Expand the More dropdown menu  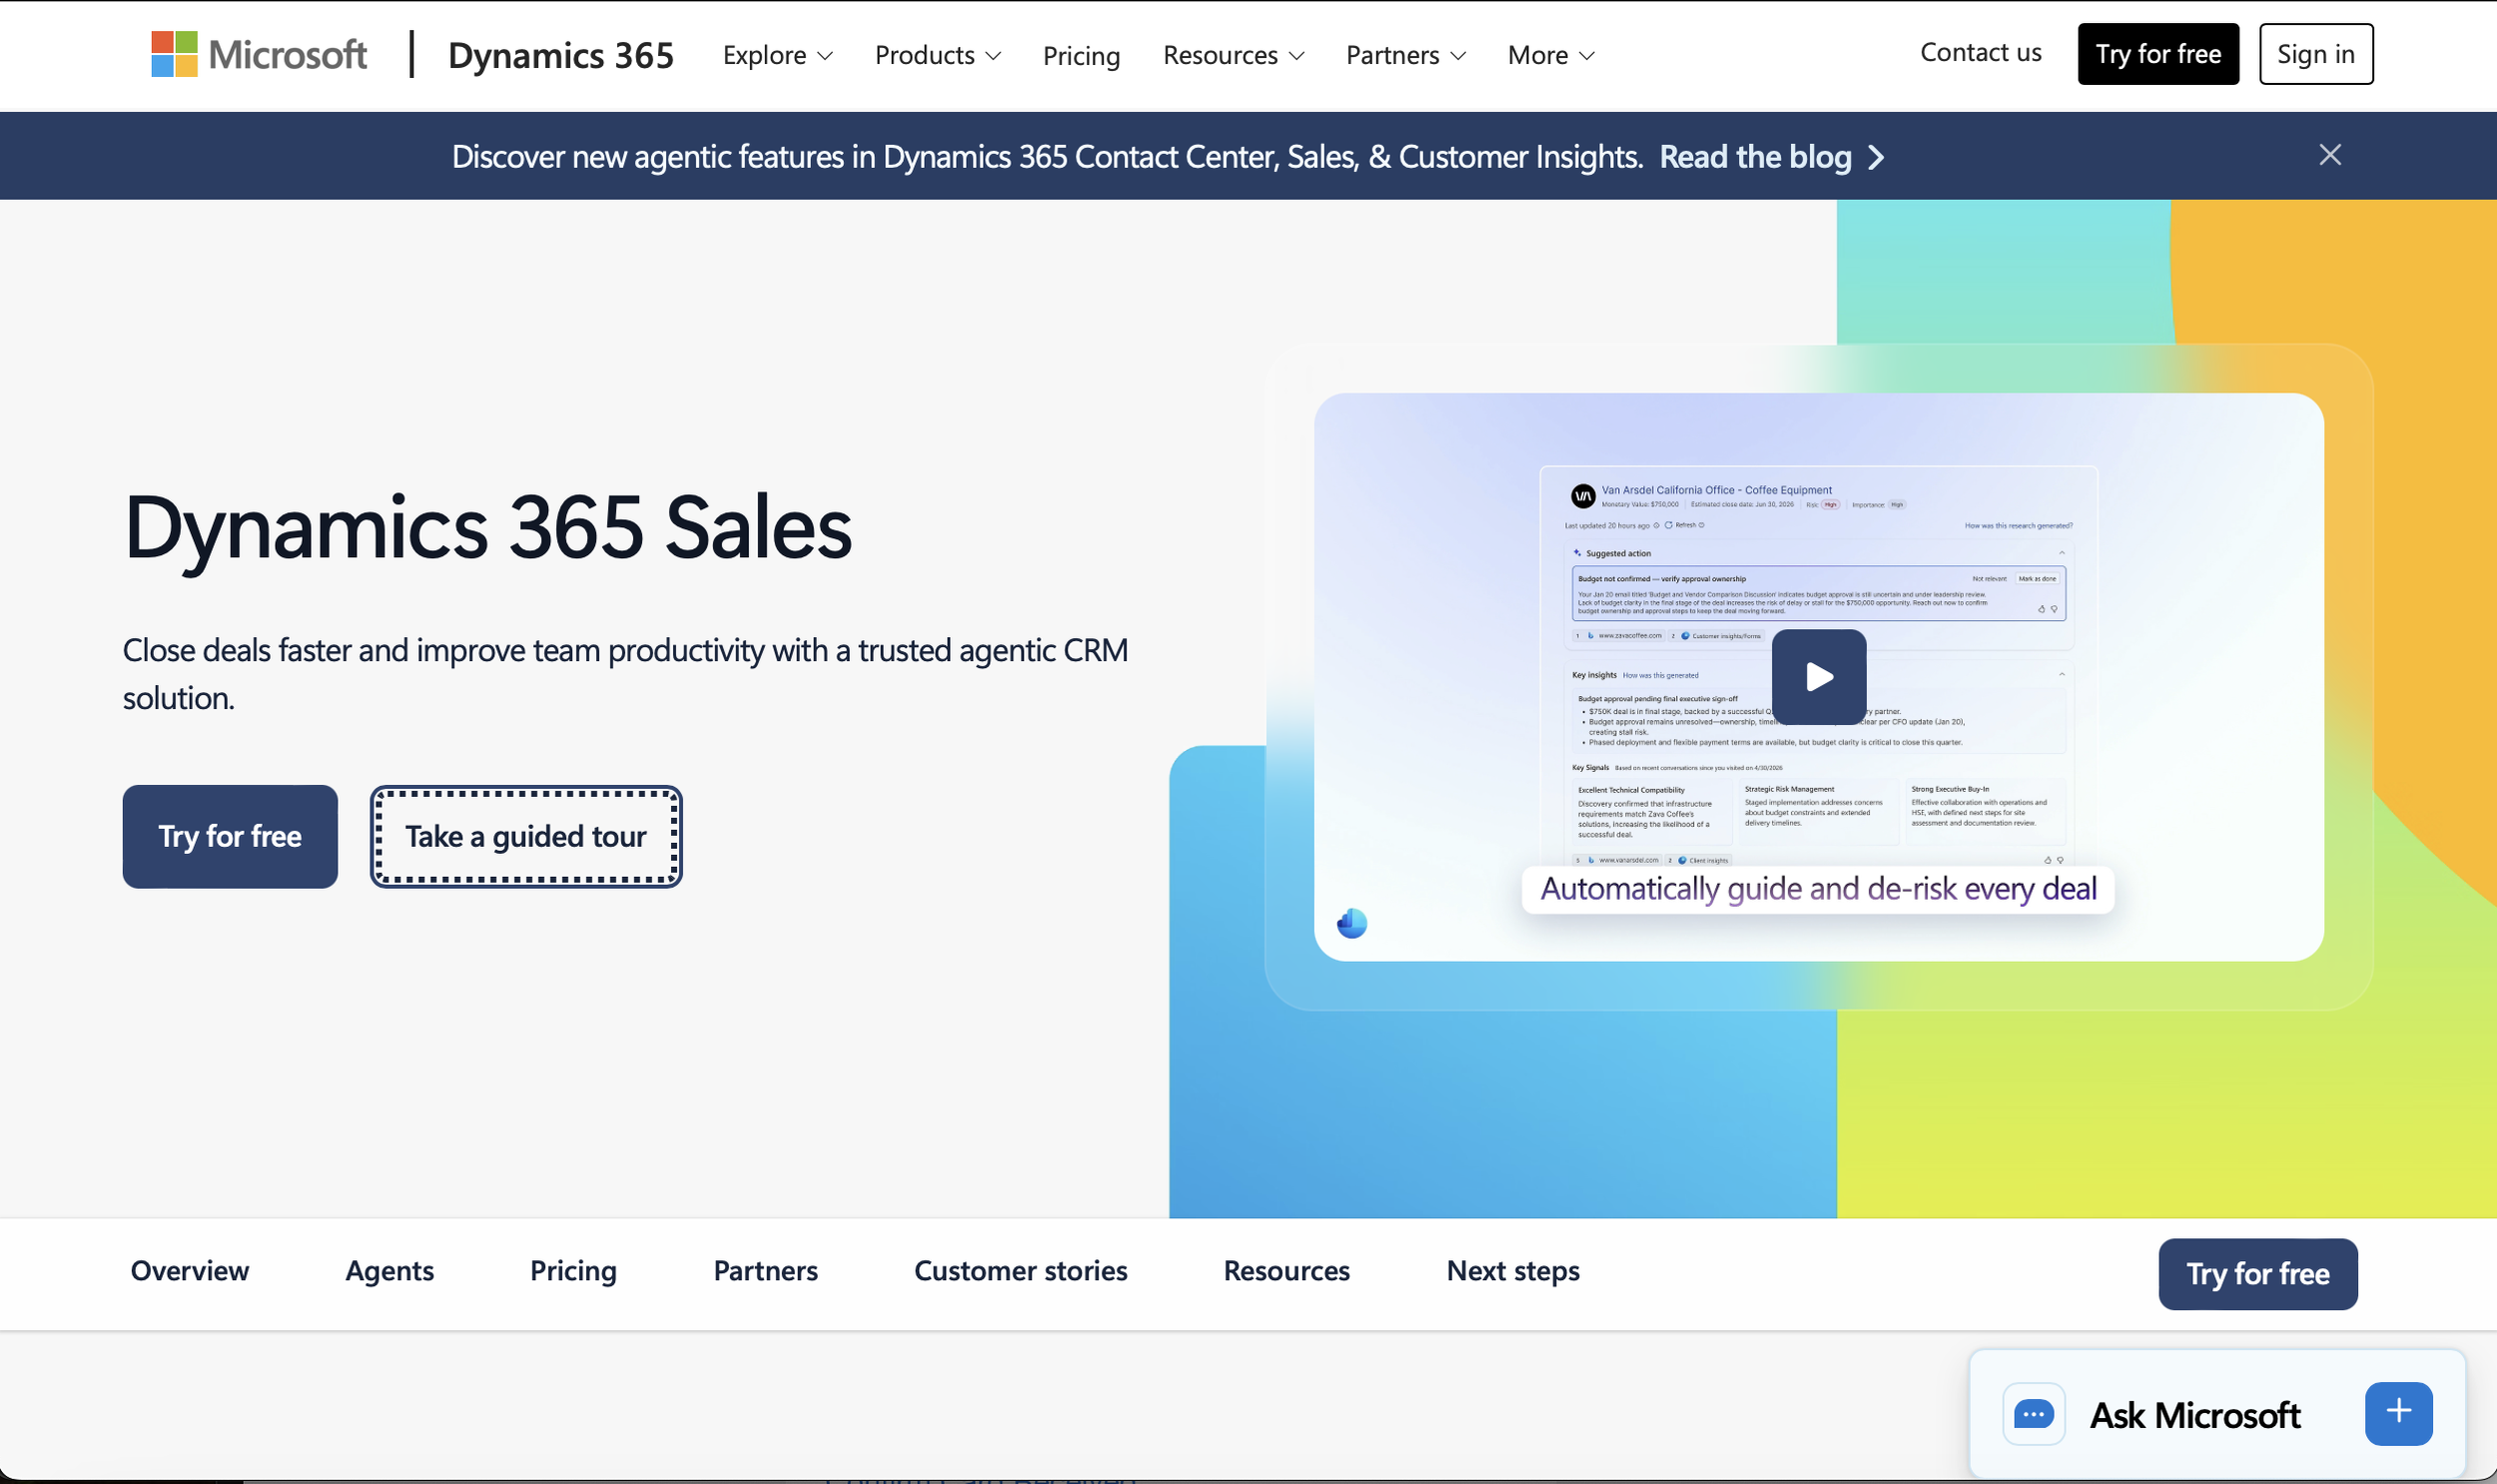tap(1551, 55)
